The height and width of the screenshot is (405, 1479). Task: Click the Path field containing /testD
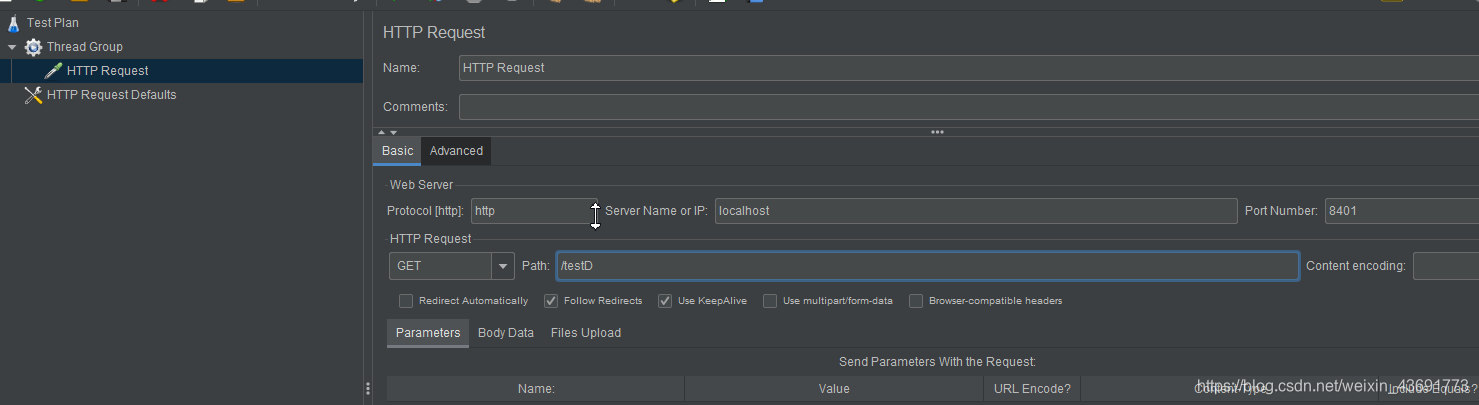tap(927, 266)
